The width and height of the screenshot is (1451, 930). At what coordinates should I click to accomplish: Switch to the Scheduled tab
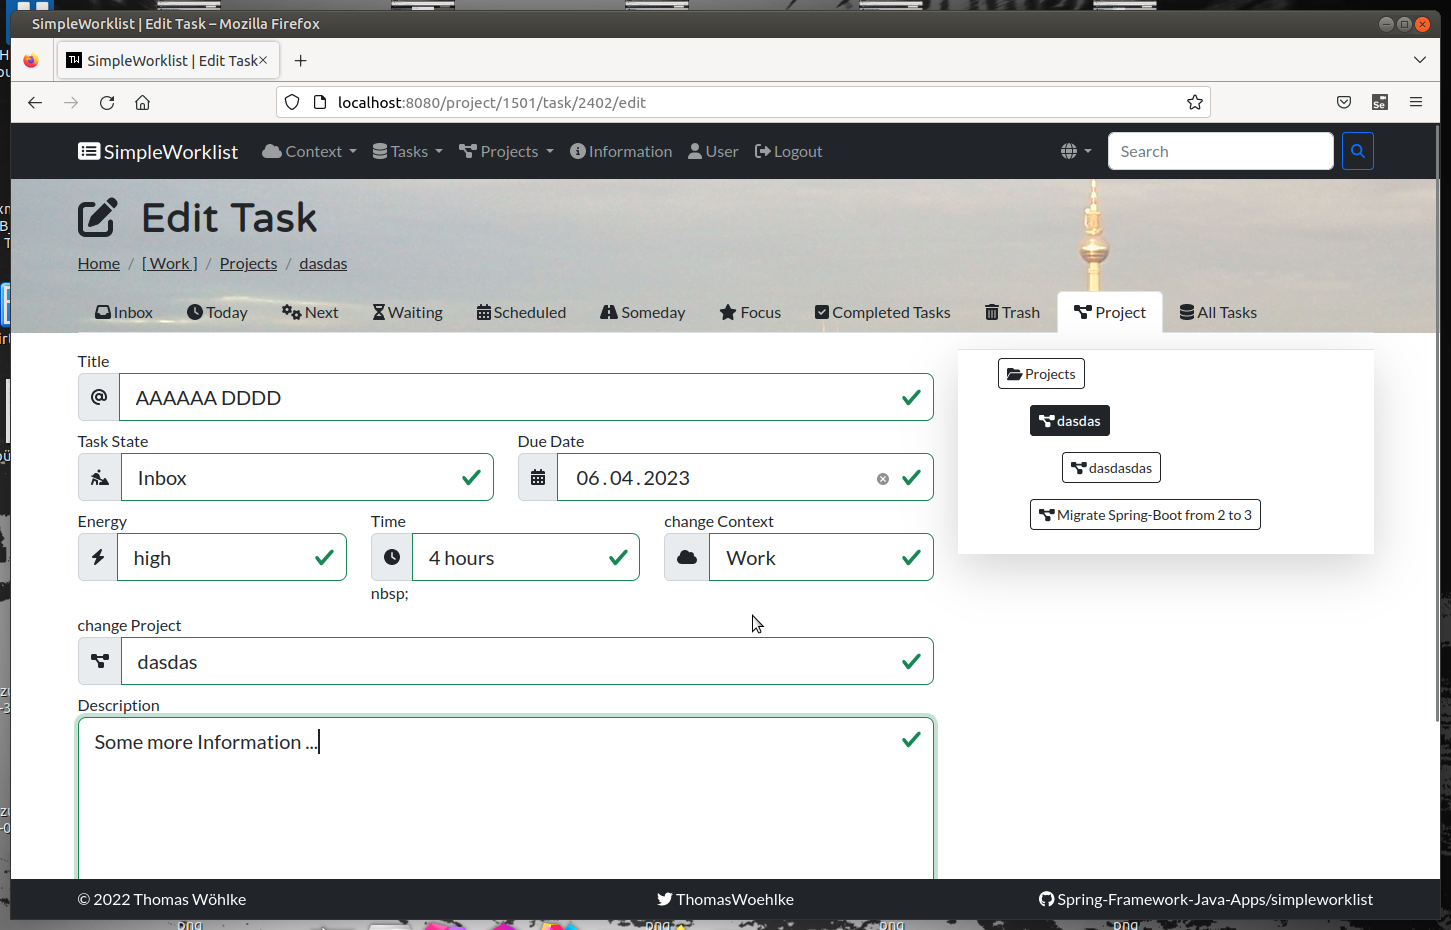point(521,313)
